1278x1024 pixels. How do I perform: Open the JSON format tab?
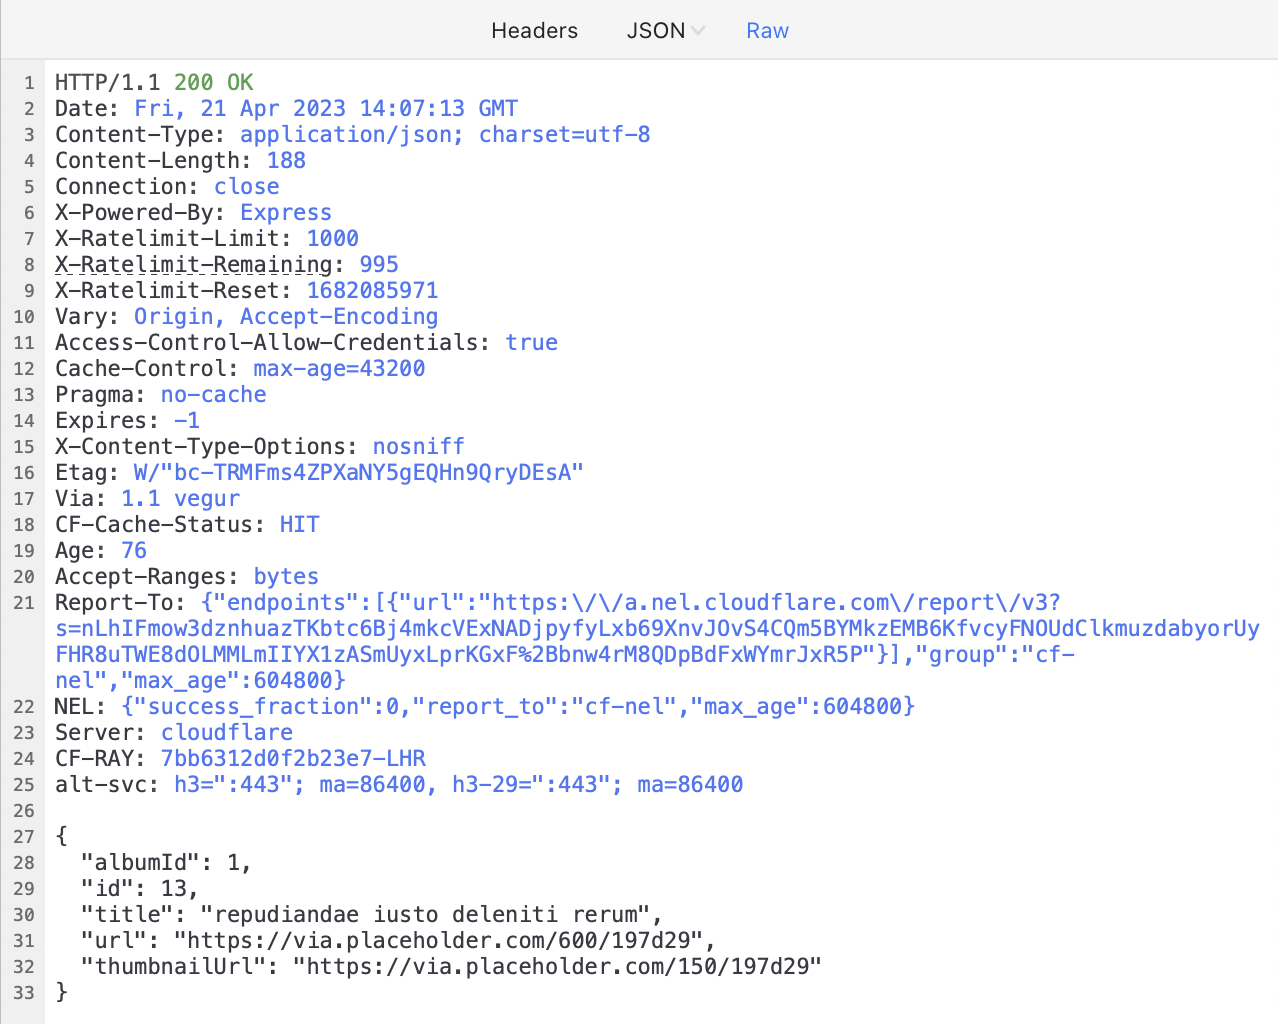[656, 31]
